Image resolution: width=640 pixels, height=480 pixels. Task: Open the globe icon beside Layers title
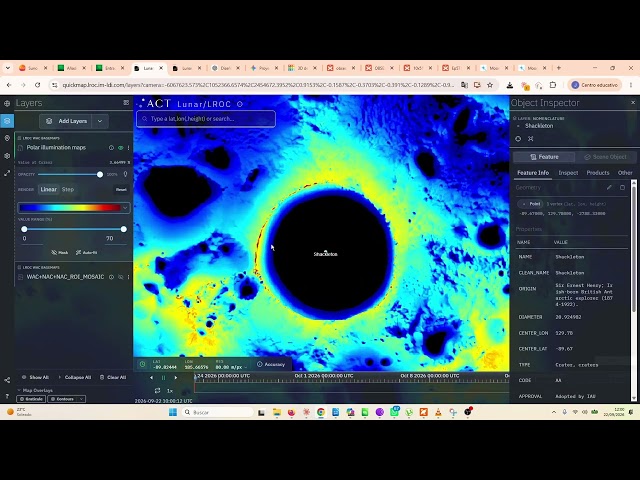(x=7, y=103)
